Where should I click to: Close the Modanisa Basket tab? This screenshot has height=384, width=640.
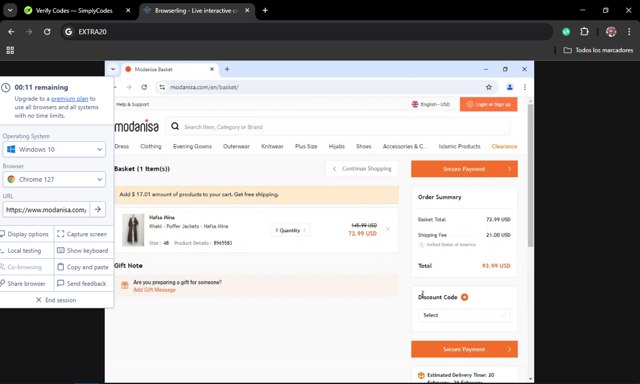[x=212, y=69]
